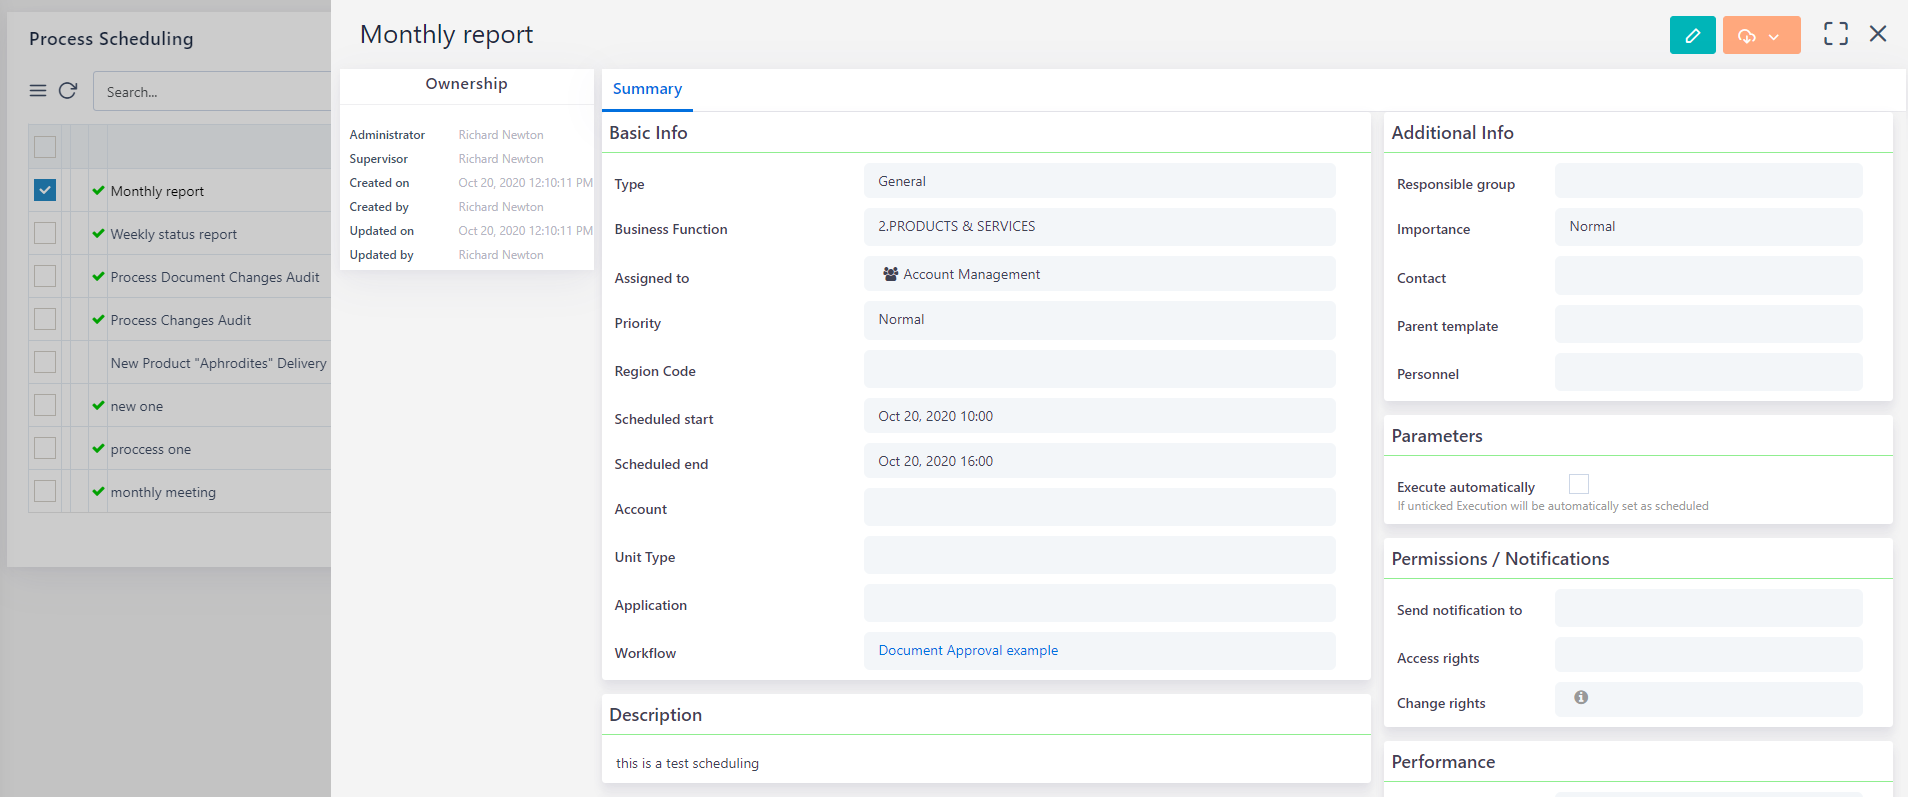Focus the Search field in Process Scheduling
The width and height of the screenshot is (1908, 797).
[212, 91]
